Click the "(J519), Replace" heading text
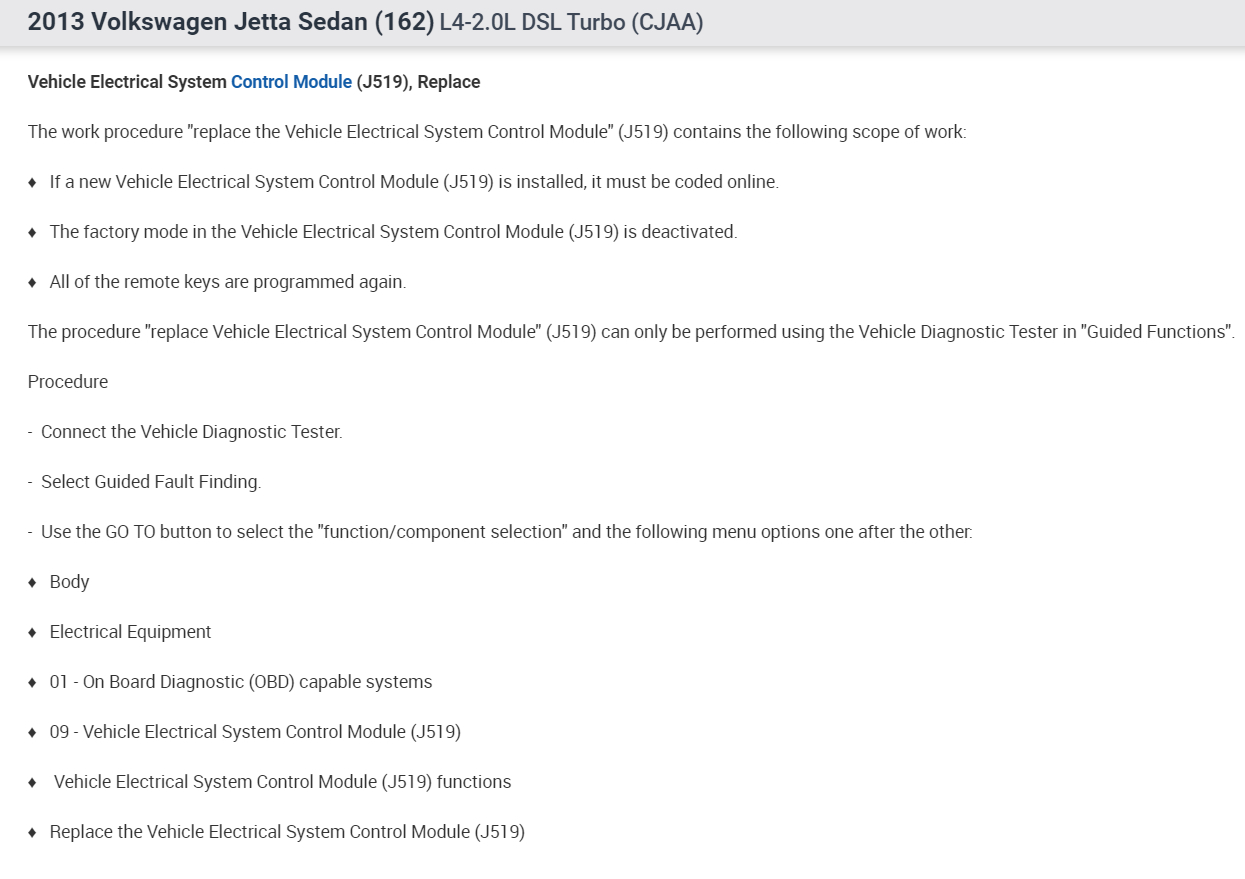 pos(418,82)
